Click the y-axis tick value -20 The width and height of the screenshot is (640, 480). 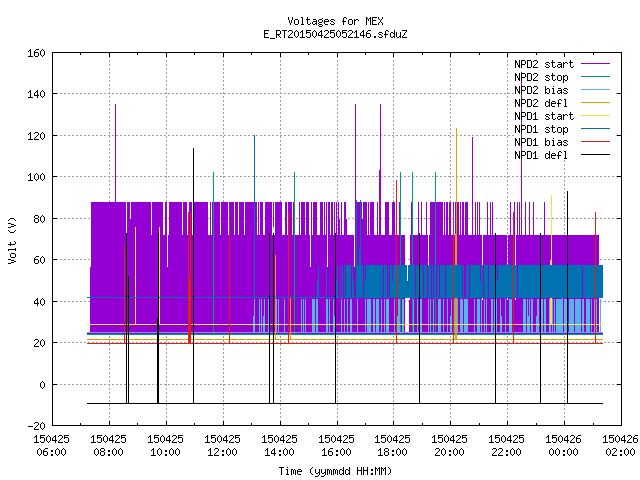[x=36, y=426]
